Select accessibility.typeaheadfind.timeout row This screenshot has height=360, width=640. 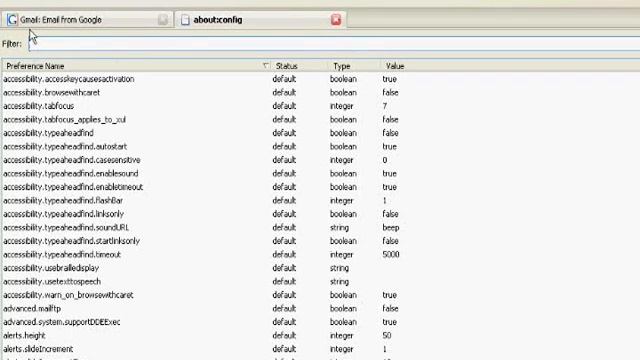point(321,254)
